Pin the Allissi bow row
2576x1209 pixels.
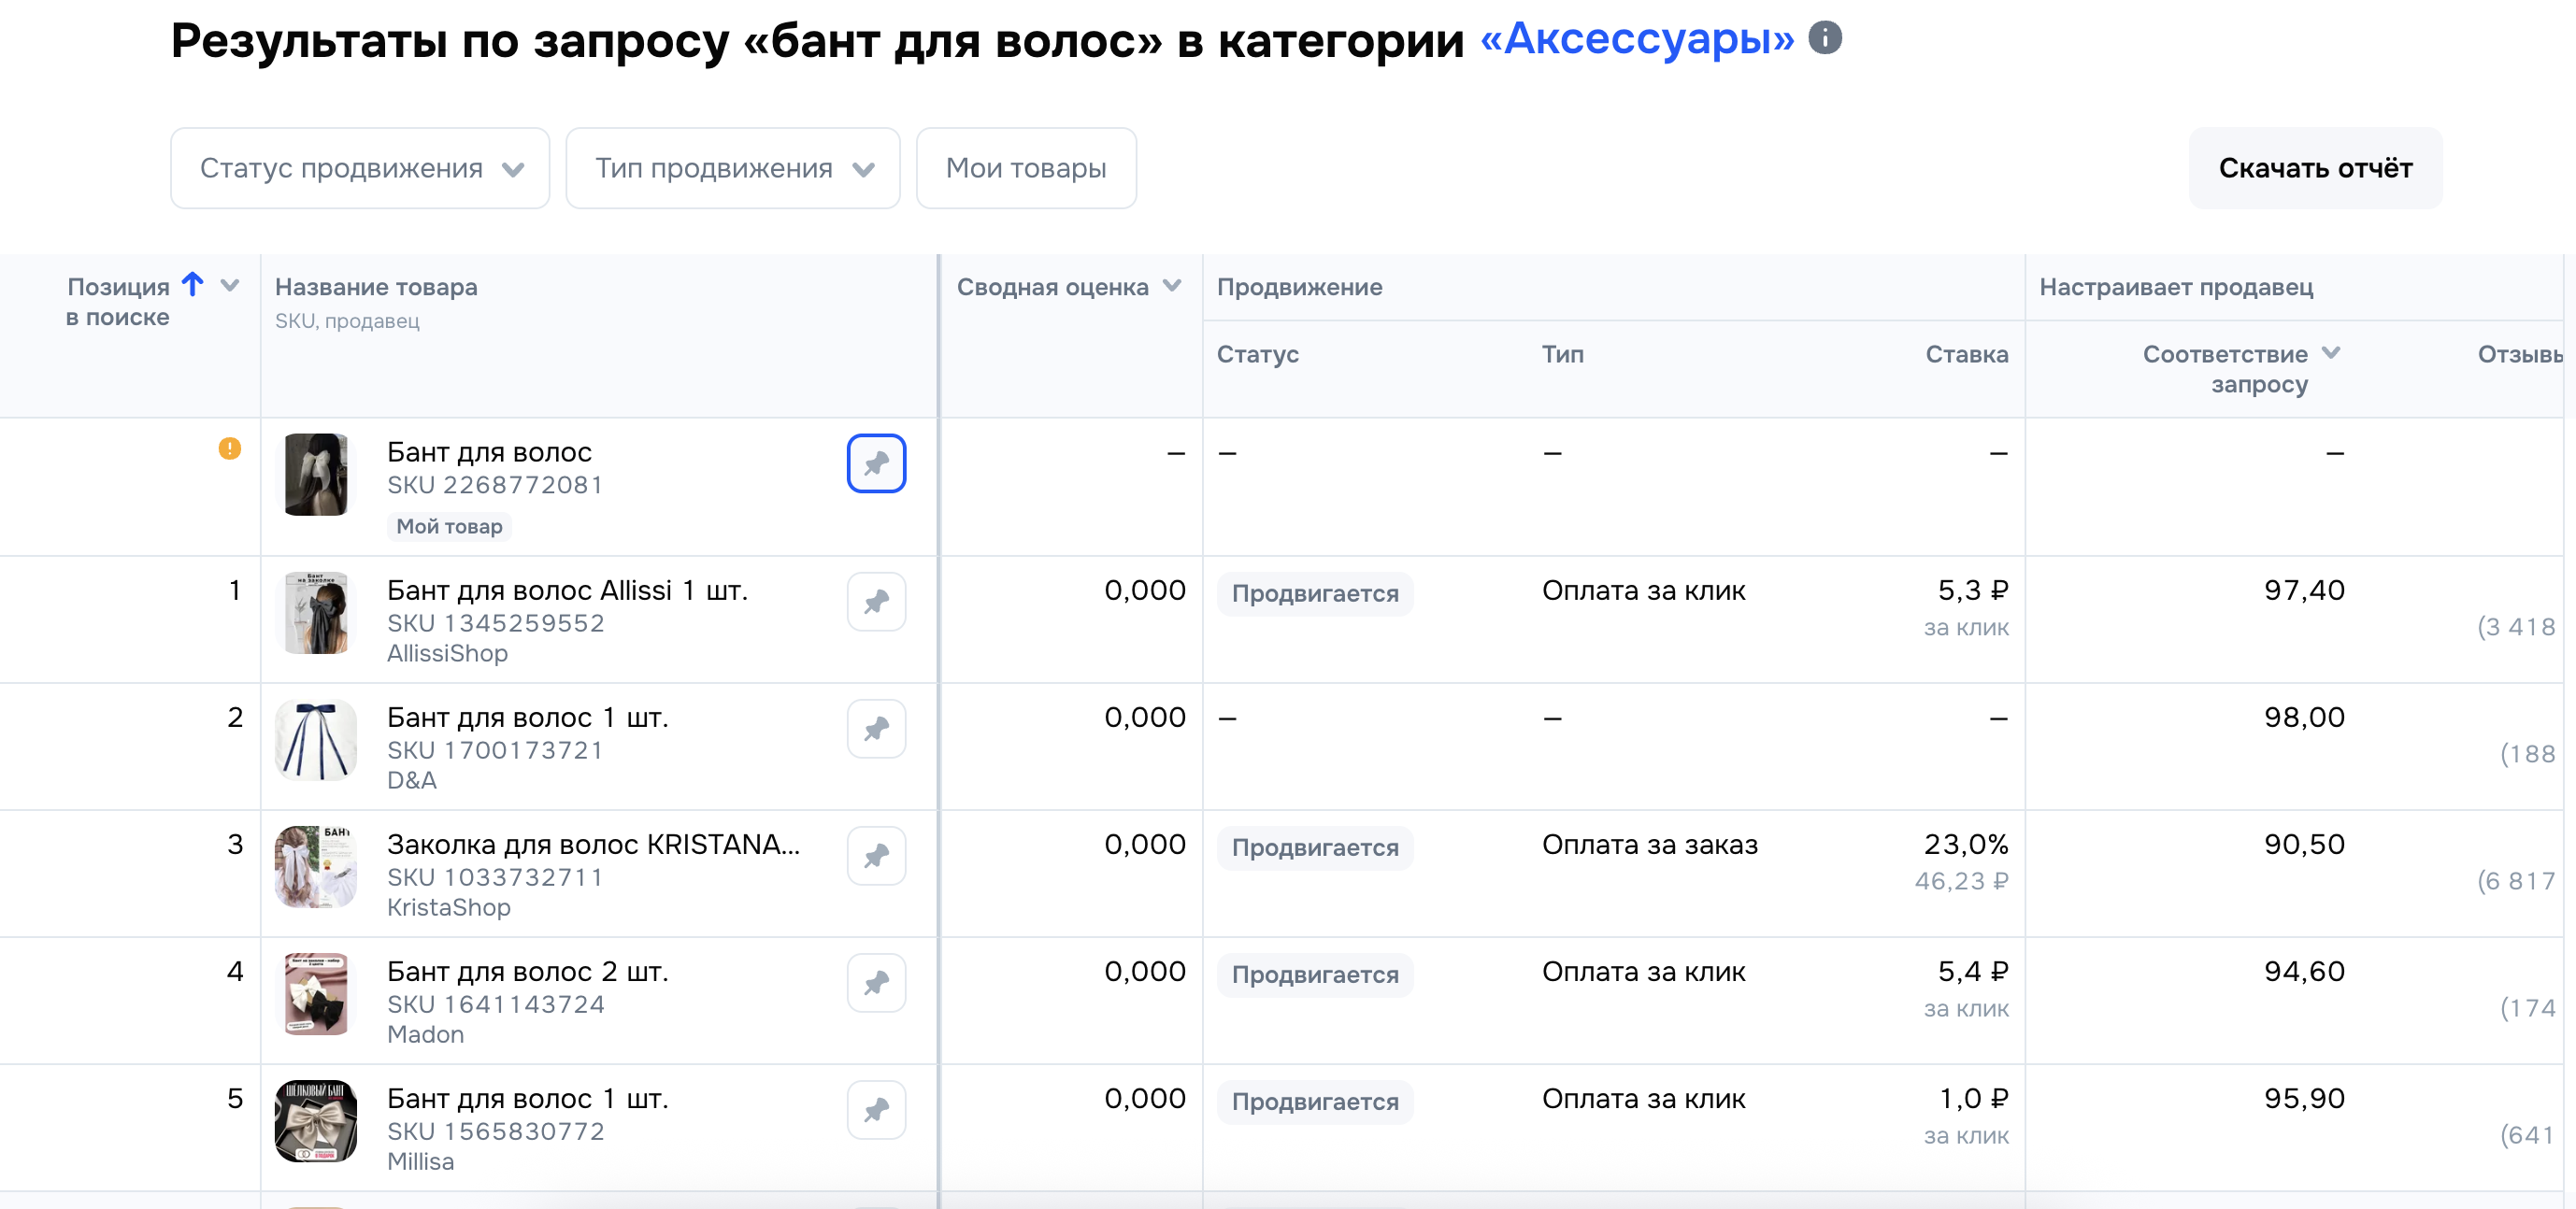[876, 602]
